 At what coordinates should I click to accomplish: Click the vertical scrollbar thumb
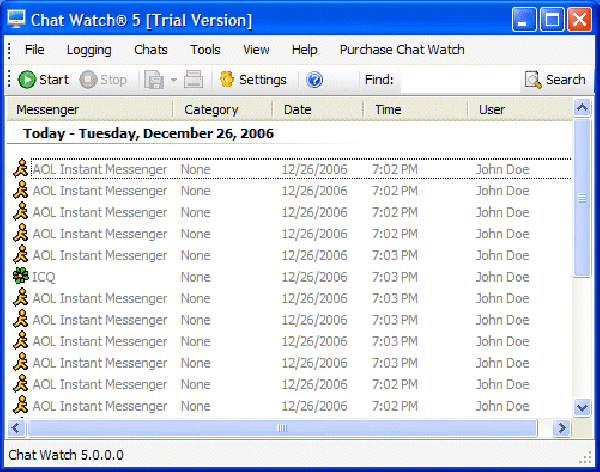(x=582, y=198)
